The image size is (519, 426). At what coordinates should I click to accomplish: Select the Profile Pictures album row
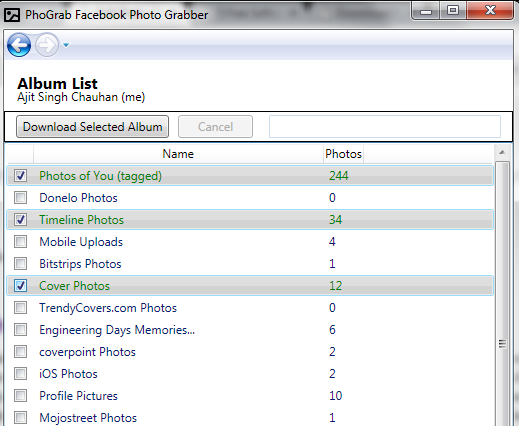[250, 396]
